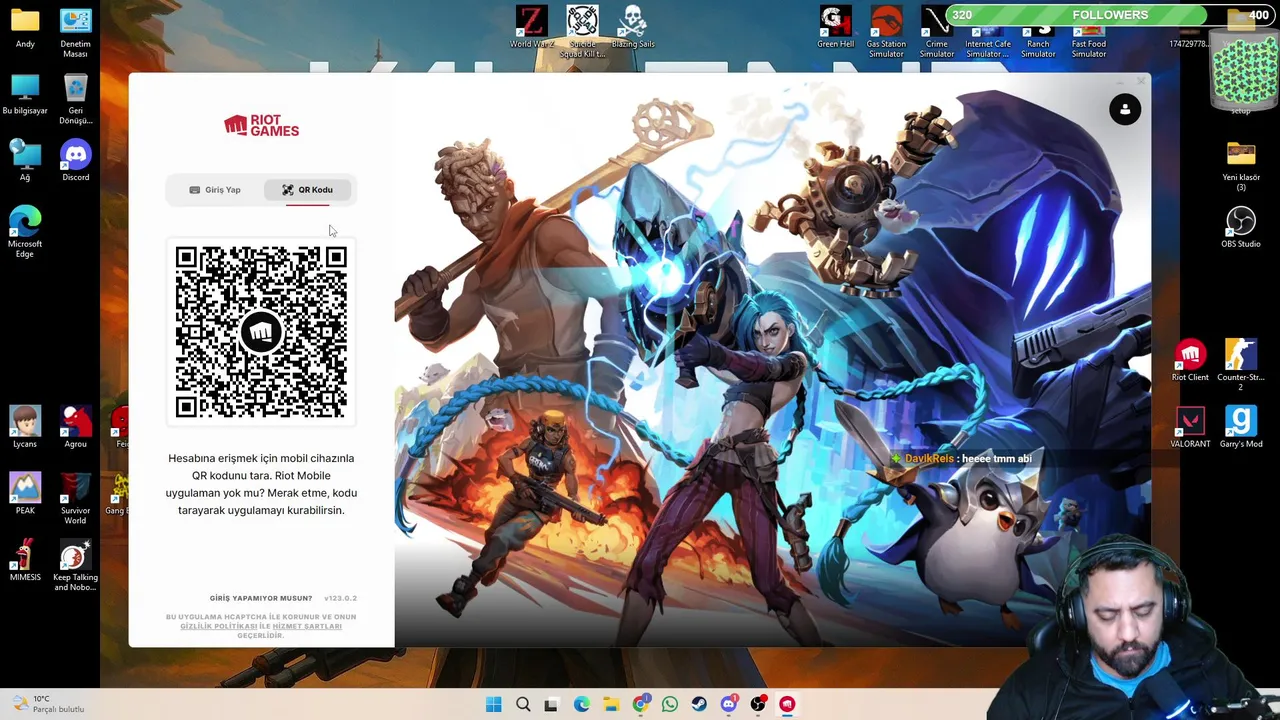Launch Keep Talking and Nobody Explodes shortcut
The height and width of the screenshot is (720, 1280).
[x=75, y=566]
